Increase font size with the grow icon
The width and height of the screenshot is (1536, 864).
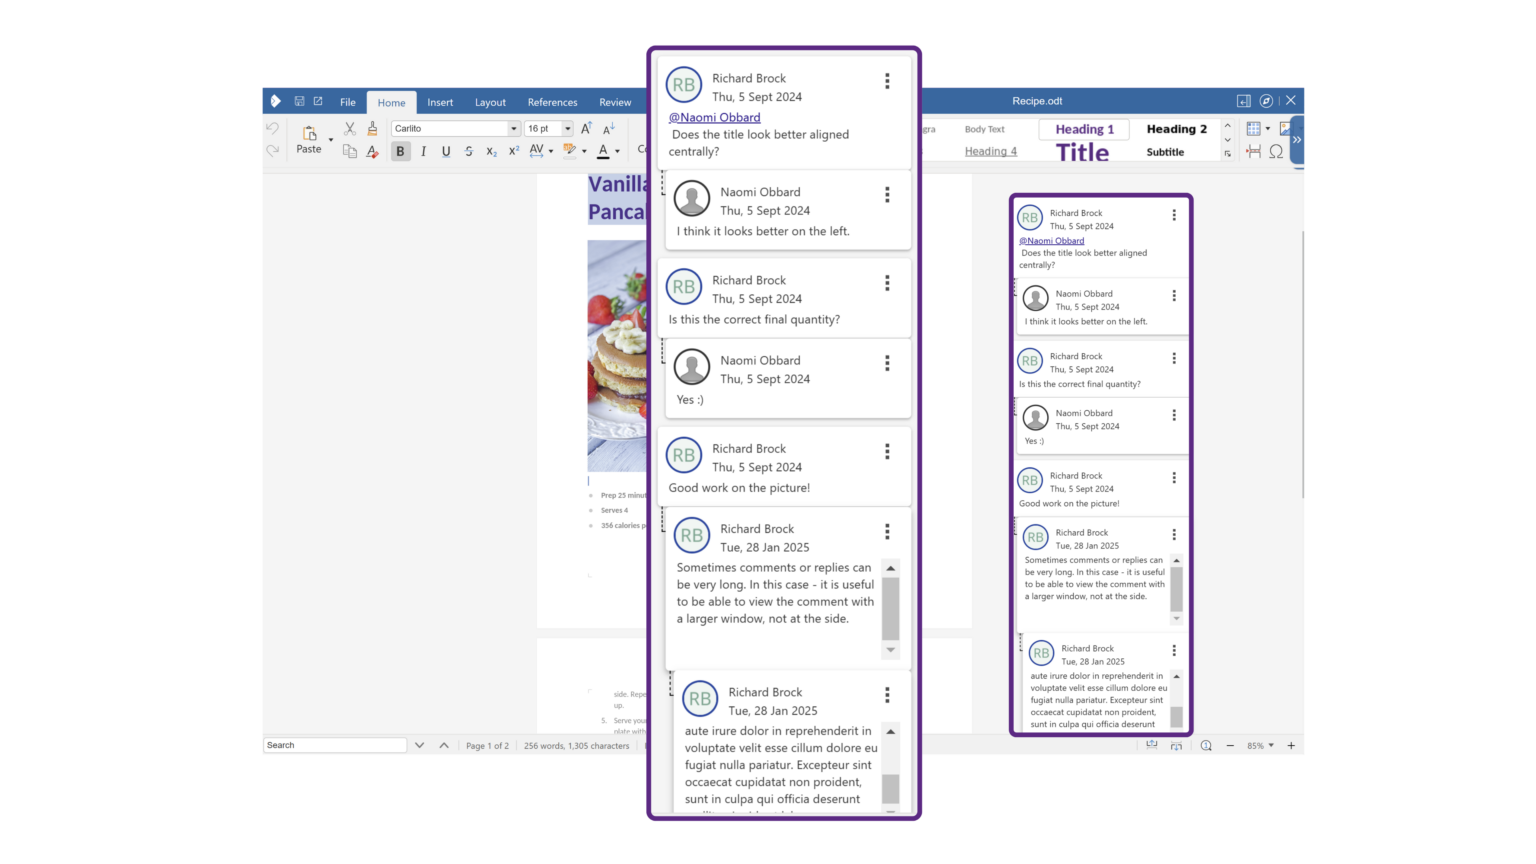click(x=586, y=129)
